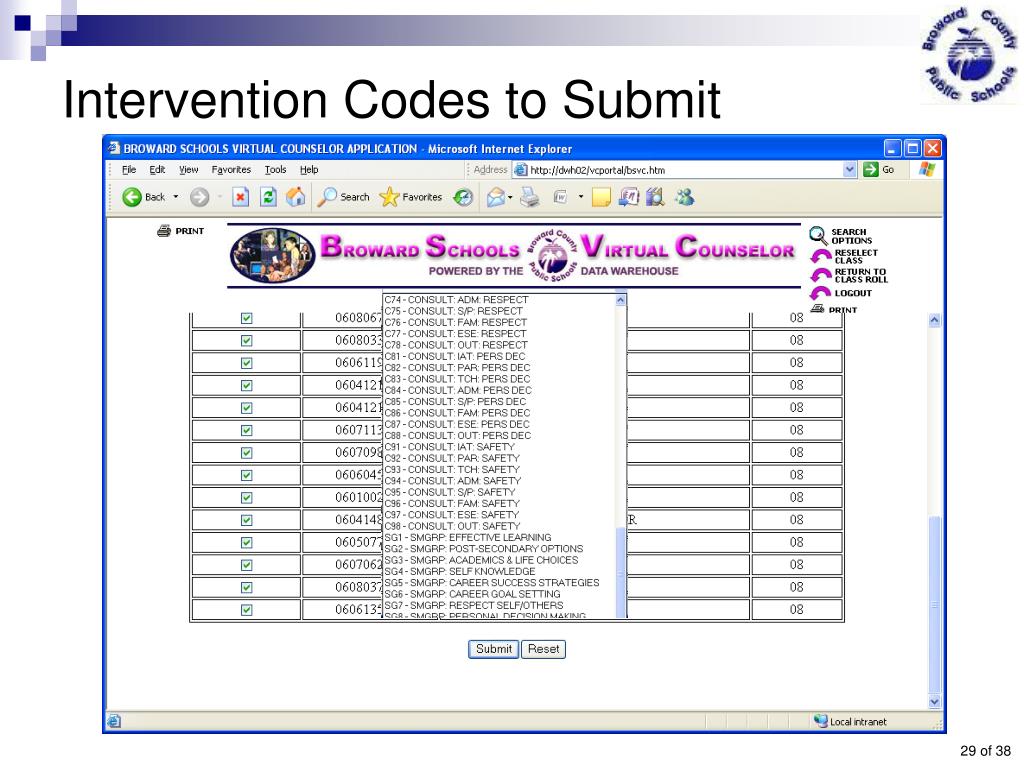The height and width of the screenshot is (768, 1024).
Task: Click the Refresh page icon
Action: point(268,197)
